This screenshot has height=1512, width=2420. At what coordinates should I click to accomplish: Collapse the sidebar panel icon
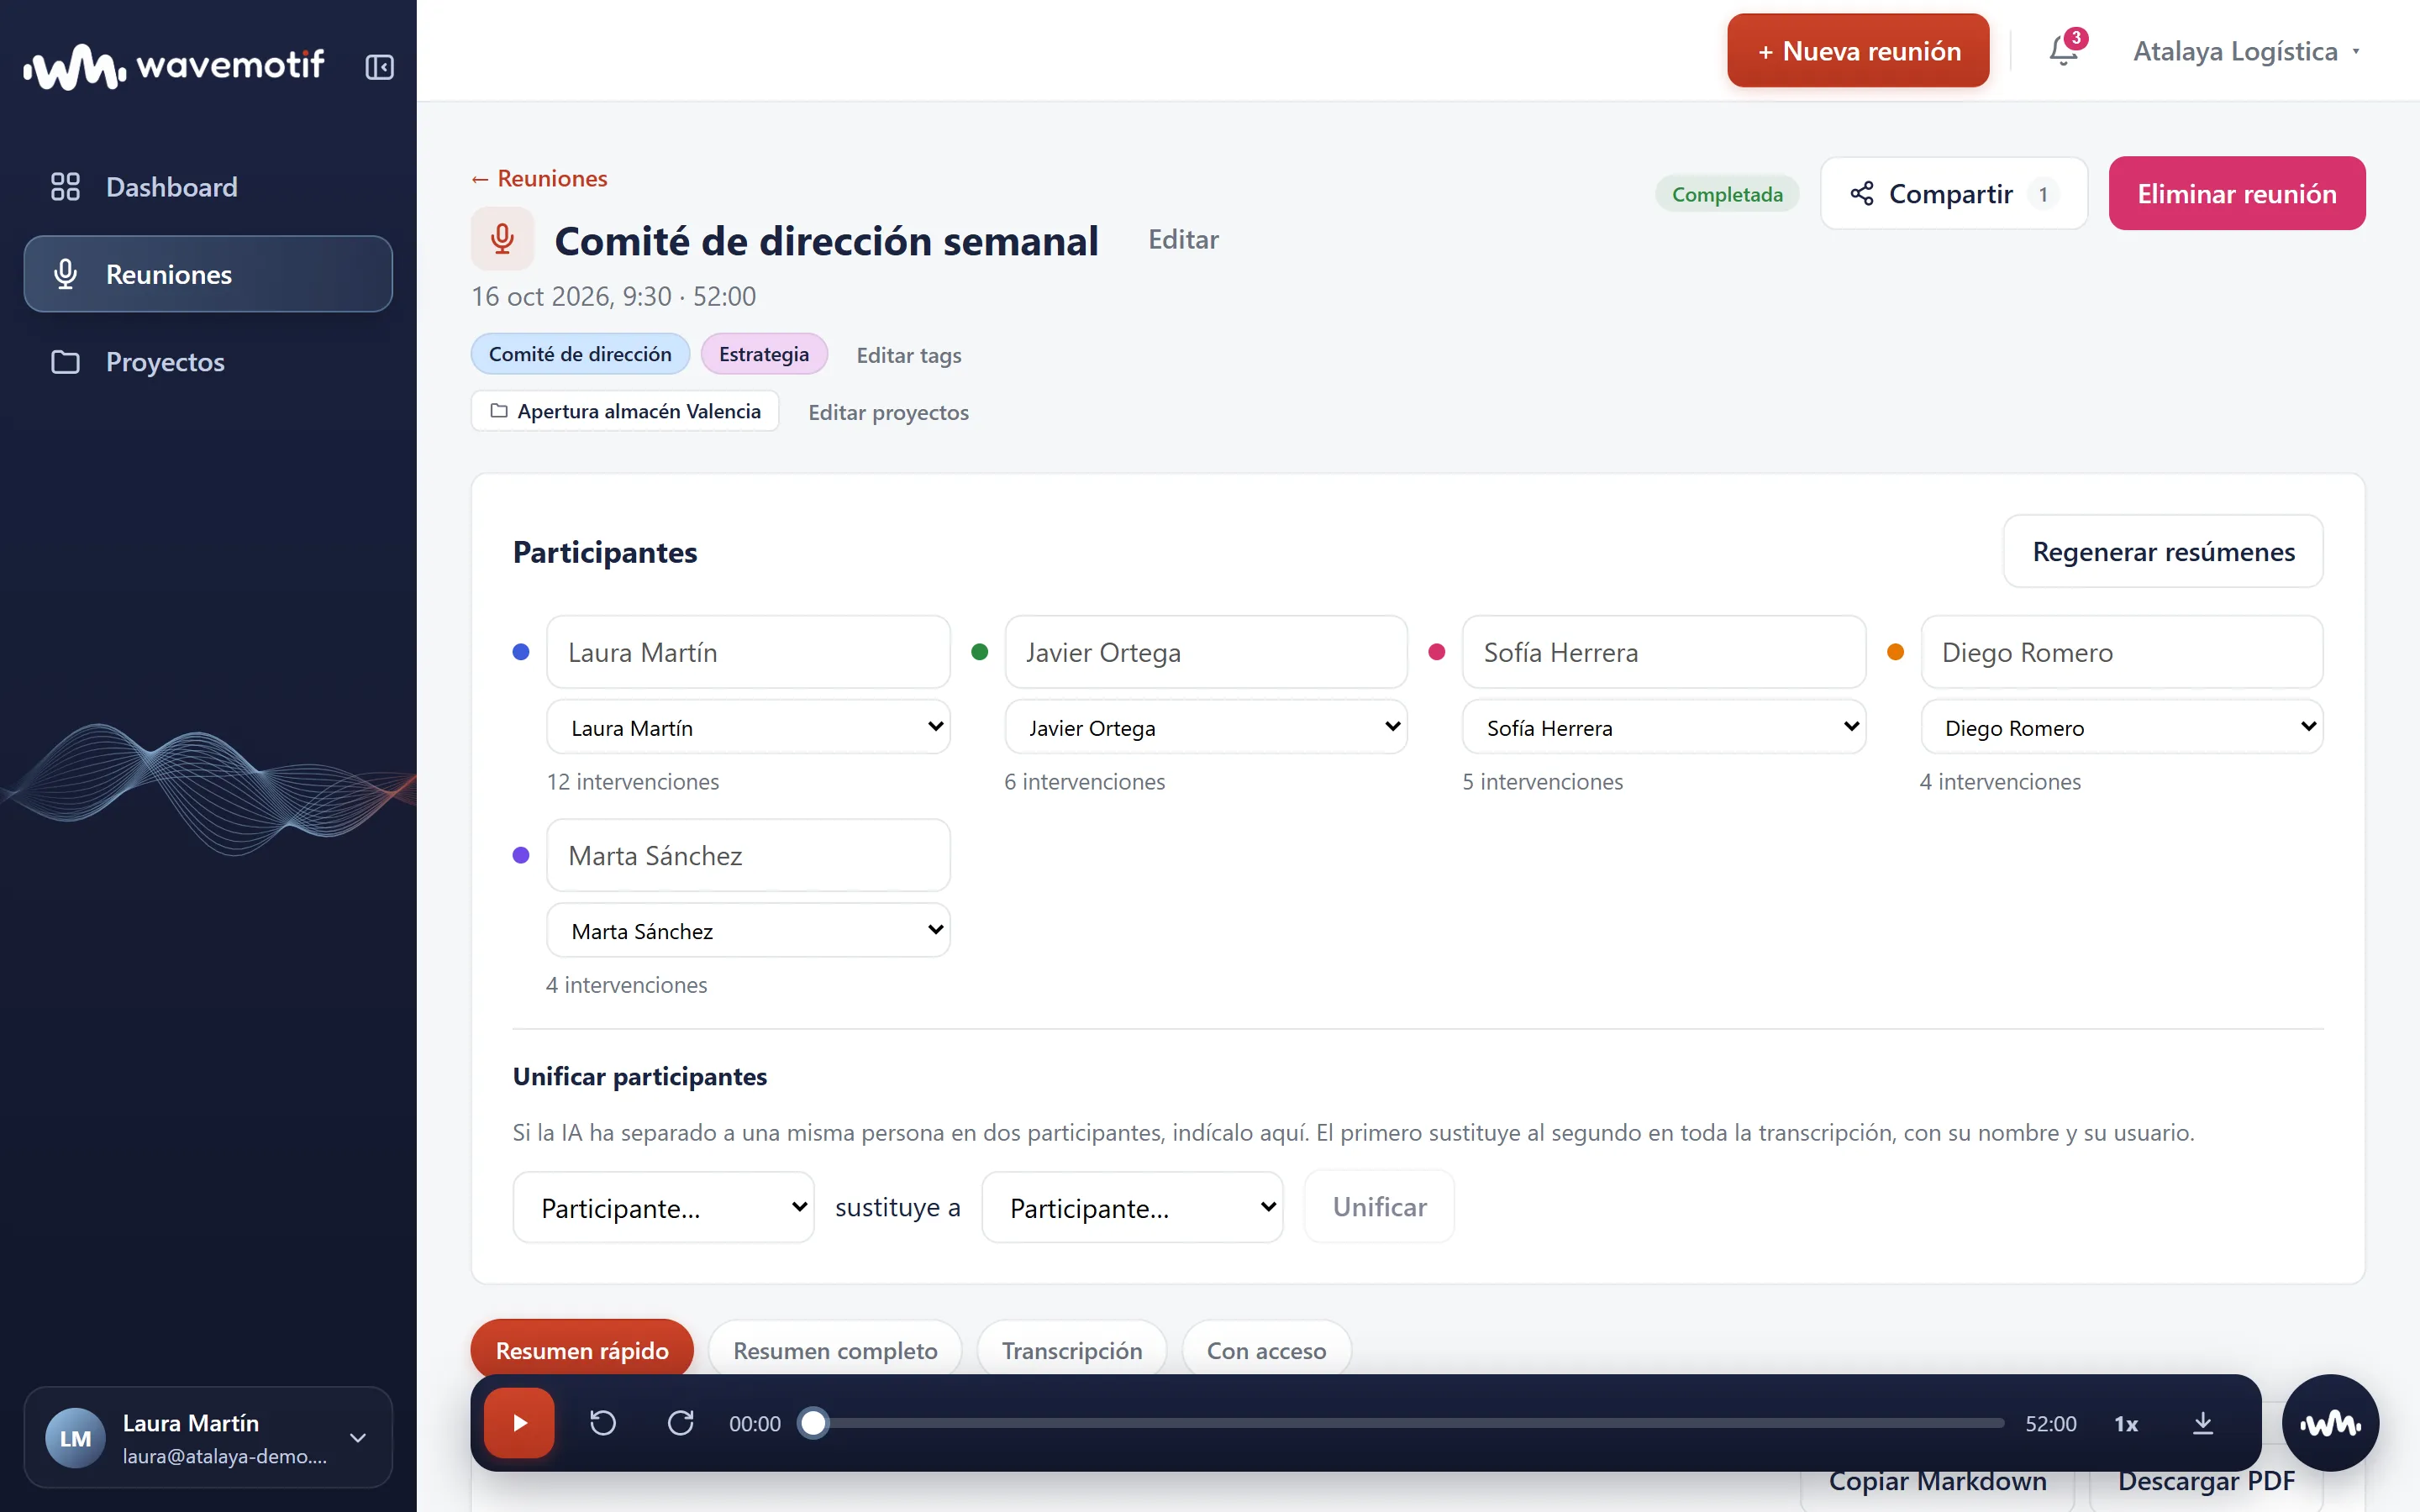(379, 67)
